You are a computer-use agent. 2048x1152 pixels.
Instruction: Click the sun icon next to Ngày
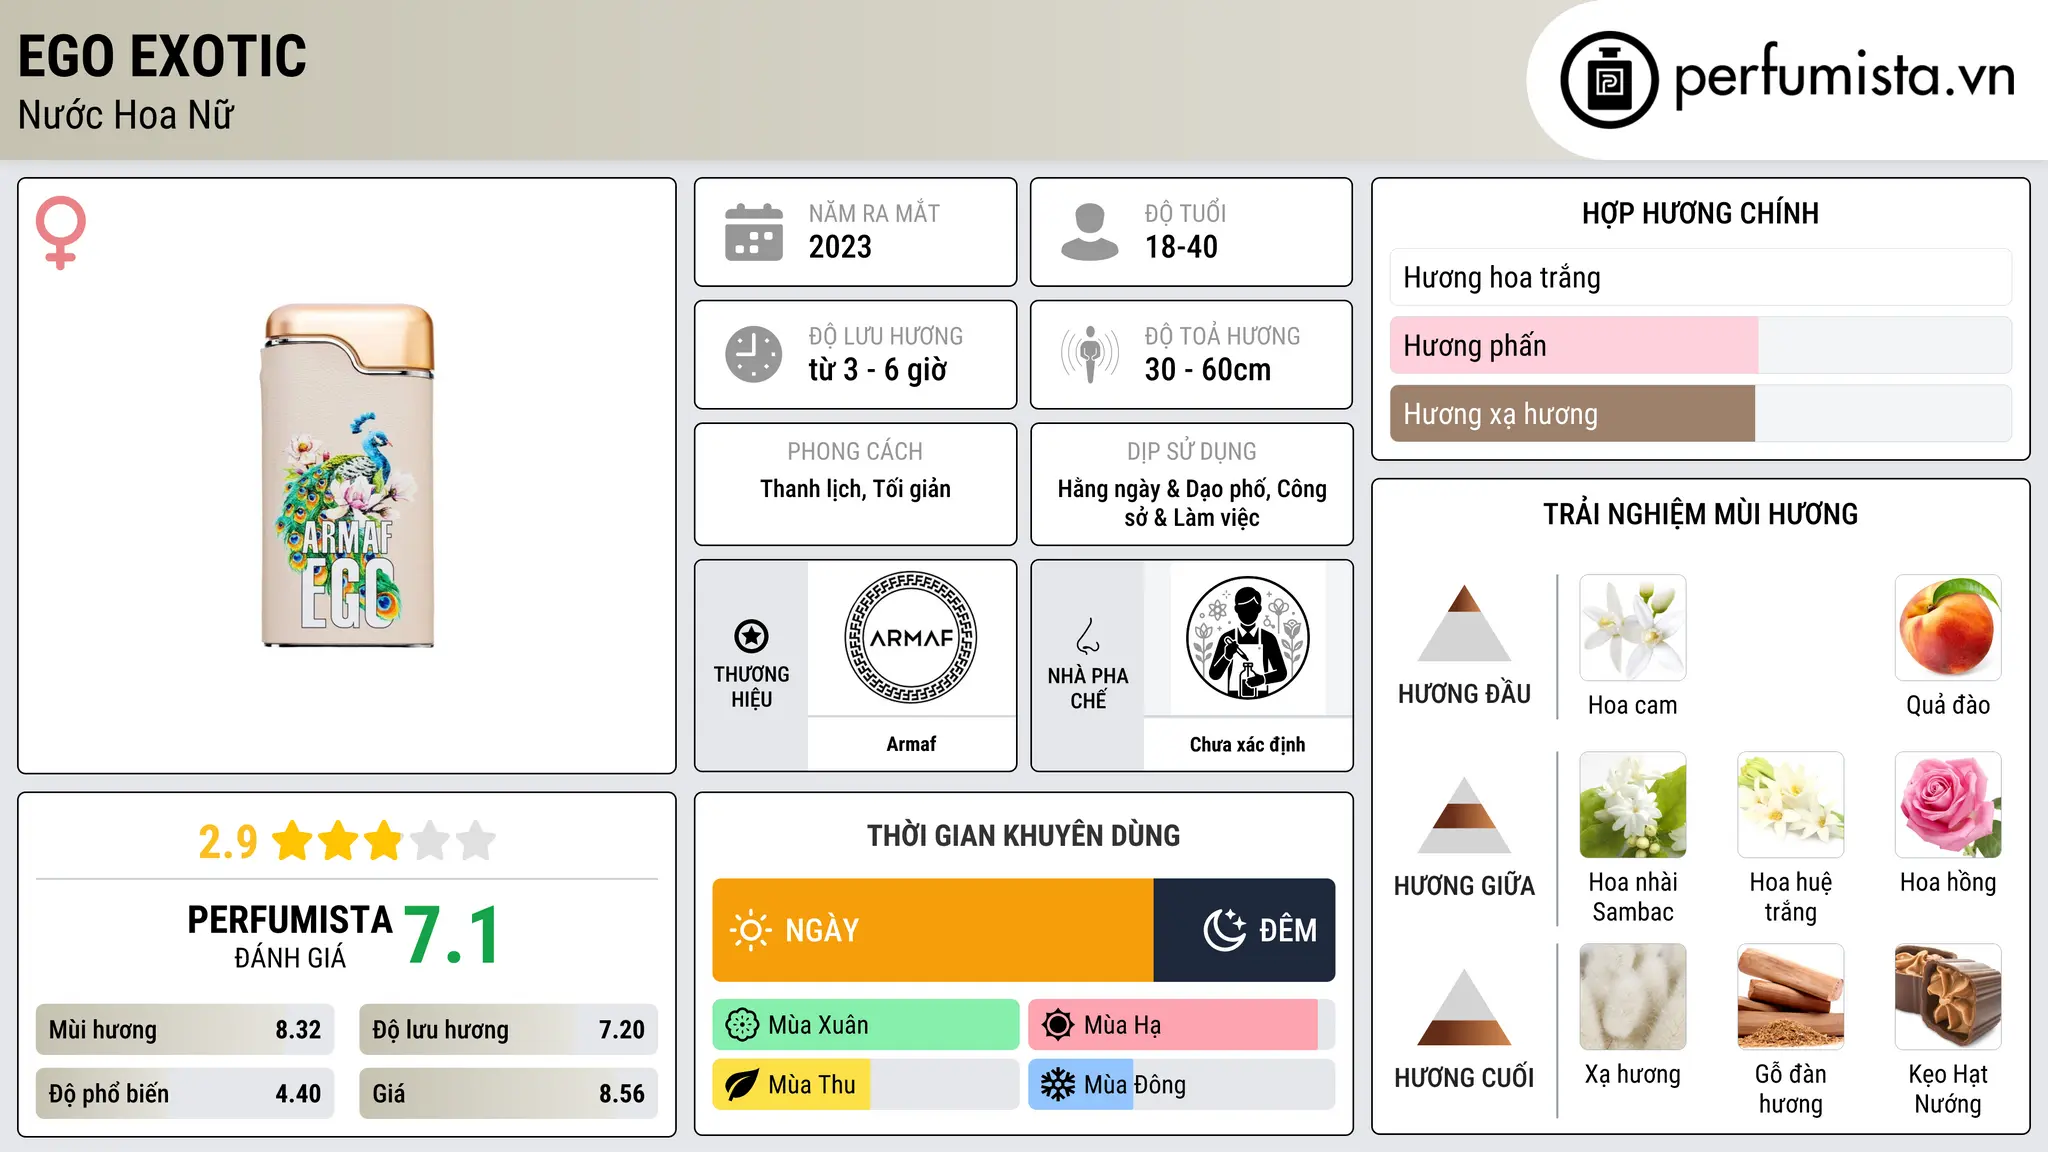[x=751, y=930]
